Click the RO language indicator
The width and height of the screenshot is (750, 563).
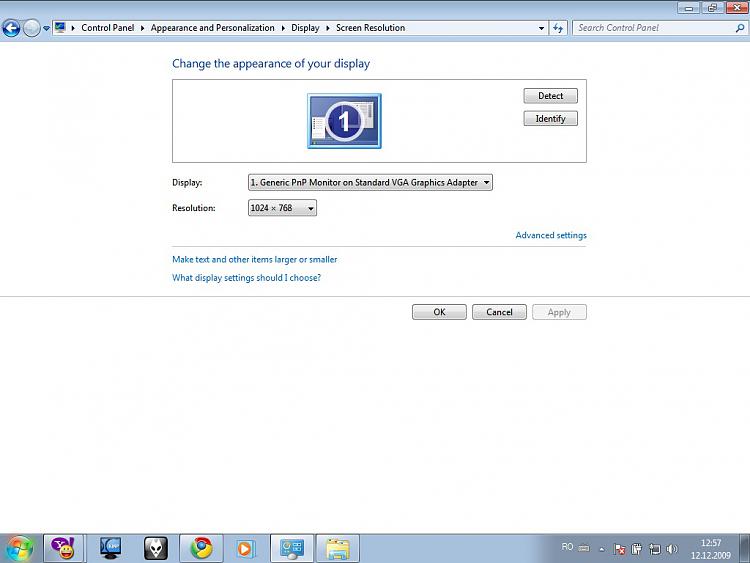click(x=567, y=546)
